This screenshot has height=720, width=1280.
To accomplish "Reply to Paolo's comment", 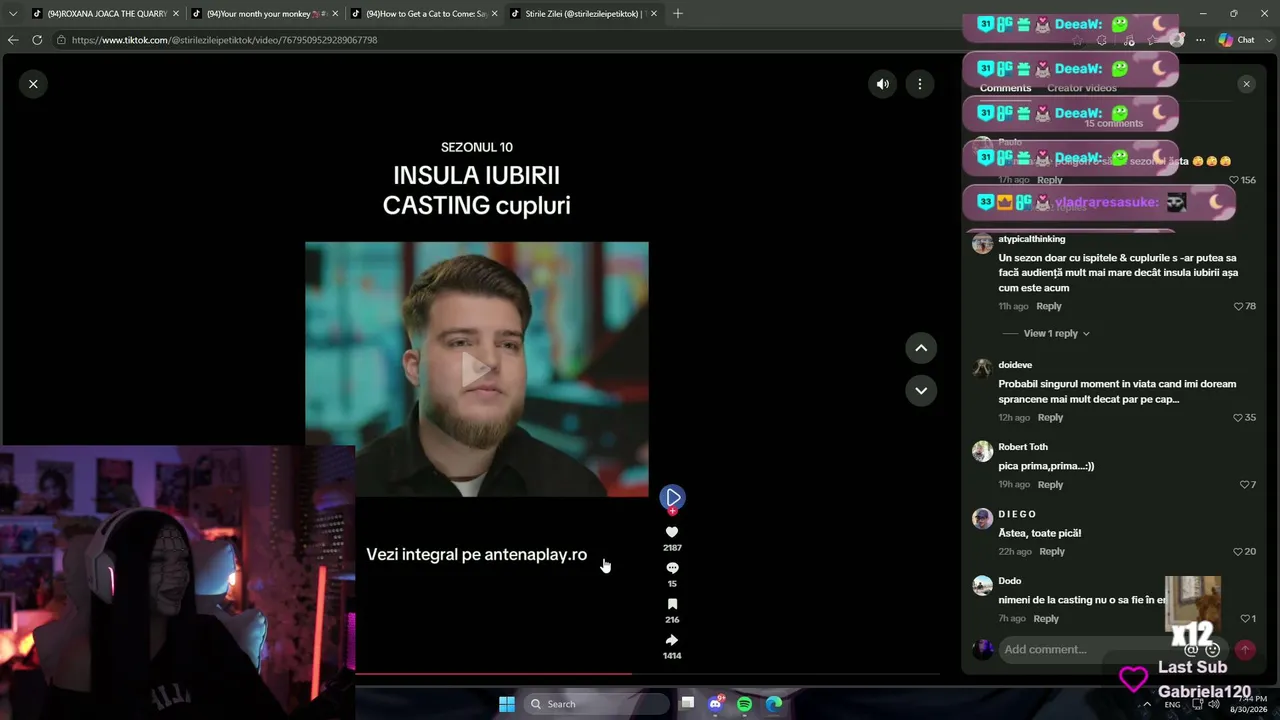I will (x=1049, y=180).
